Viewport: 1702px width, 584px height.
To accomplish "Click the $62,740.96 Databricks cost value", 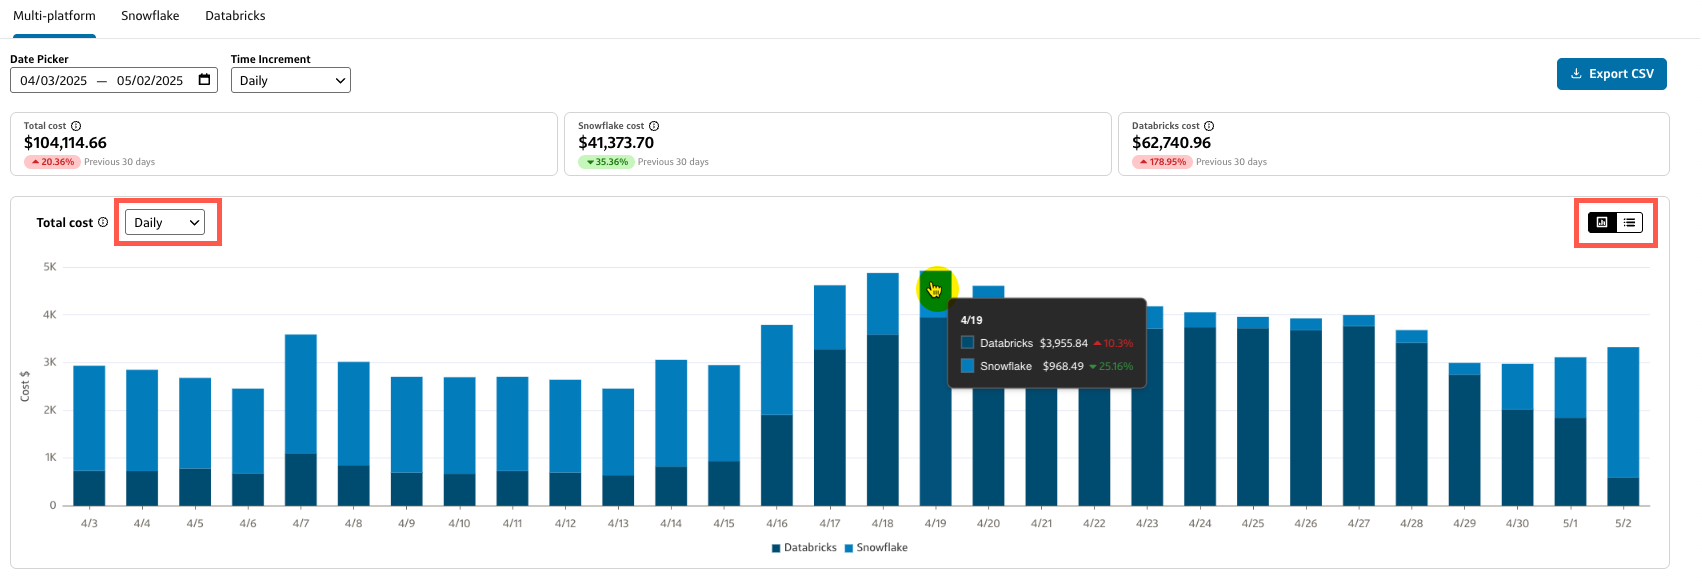I will click(x=1171, y=143).
